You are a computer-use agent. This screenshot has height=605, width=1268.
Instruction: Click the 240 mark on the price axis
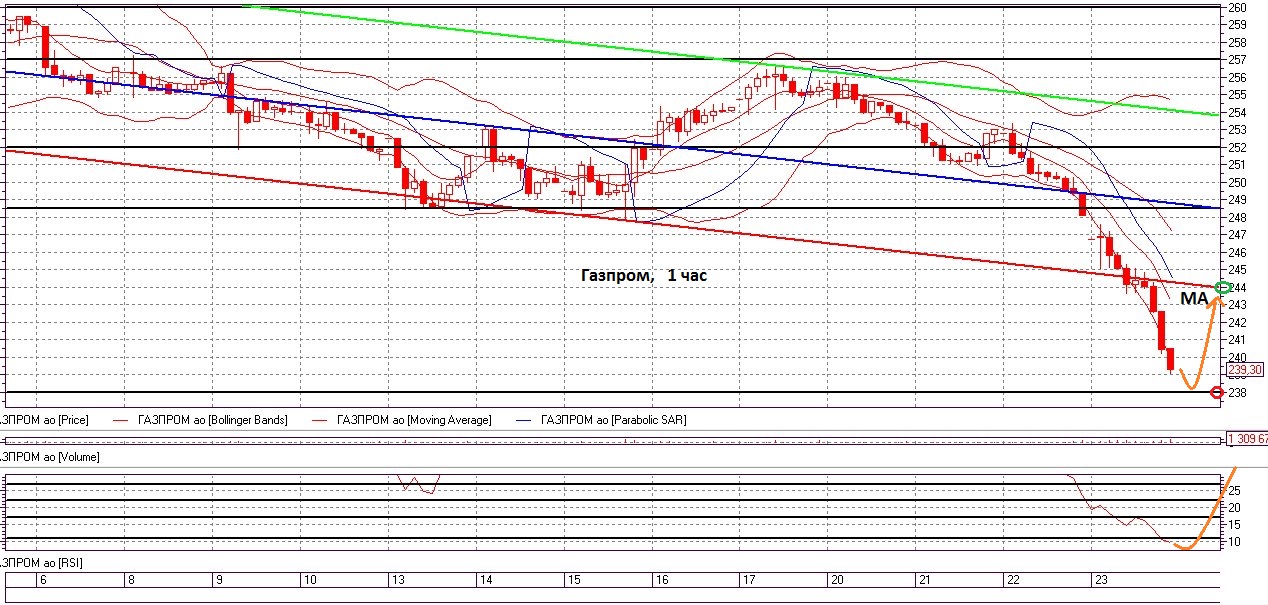[x=1237, y=357]
